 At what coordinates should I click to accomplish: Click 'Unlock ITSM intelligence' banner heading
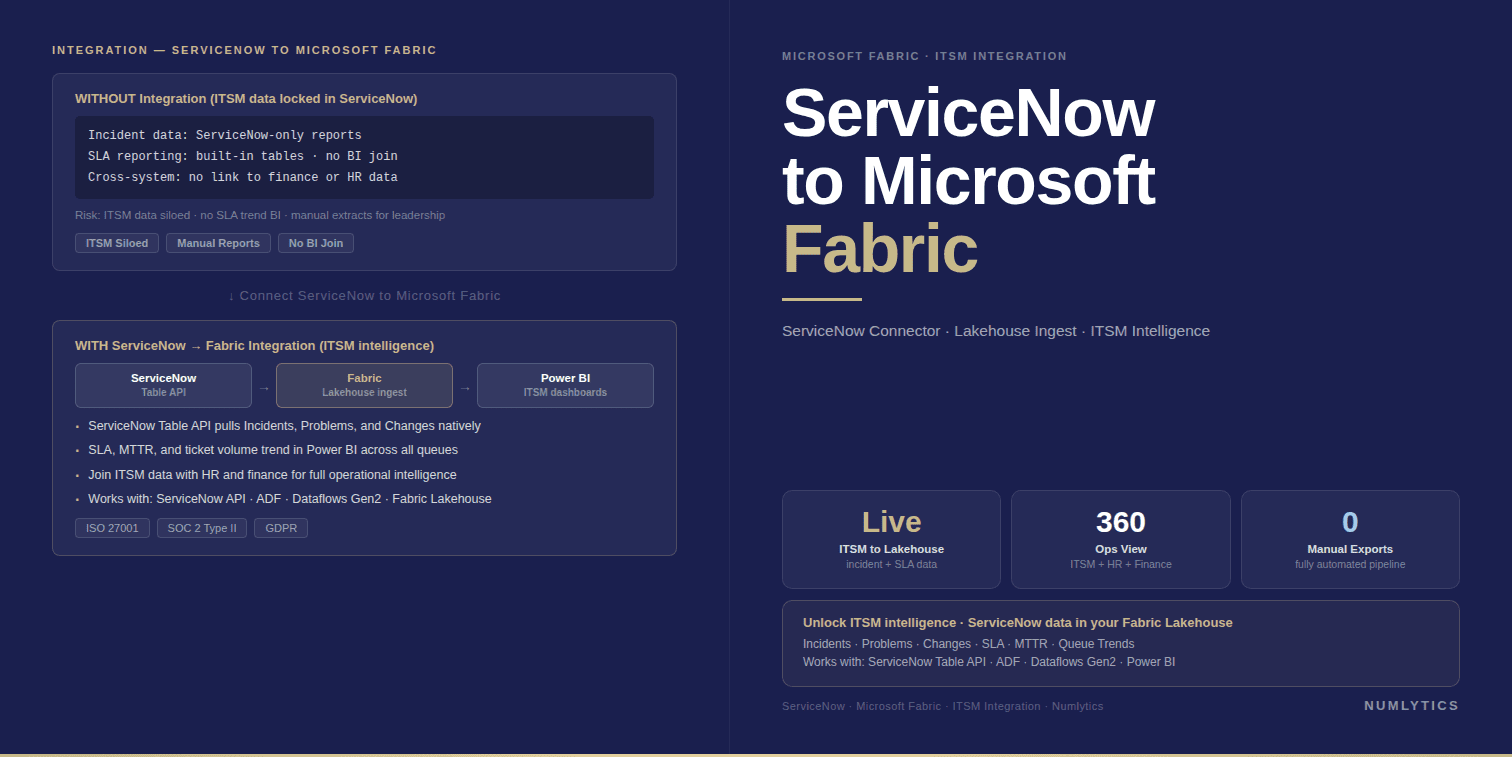pos(1018,622)
